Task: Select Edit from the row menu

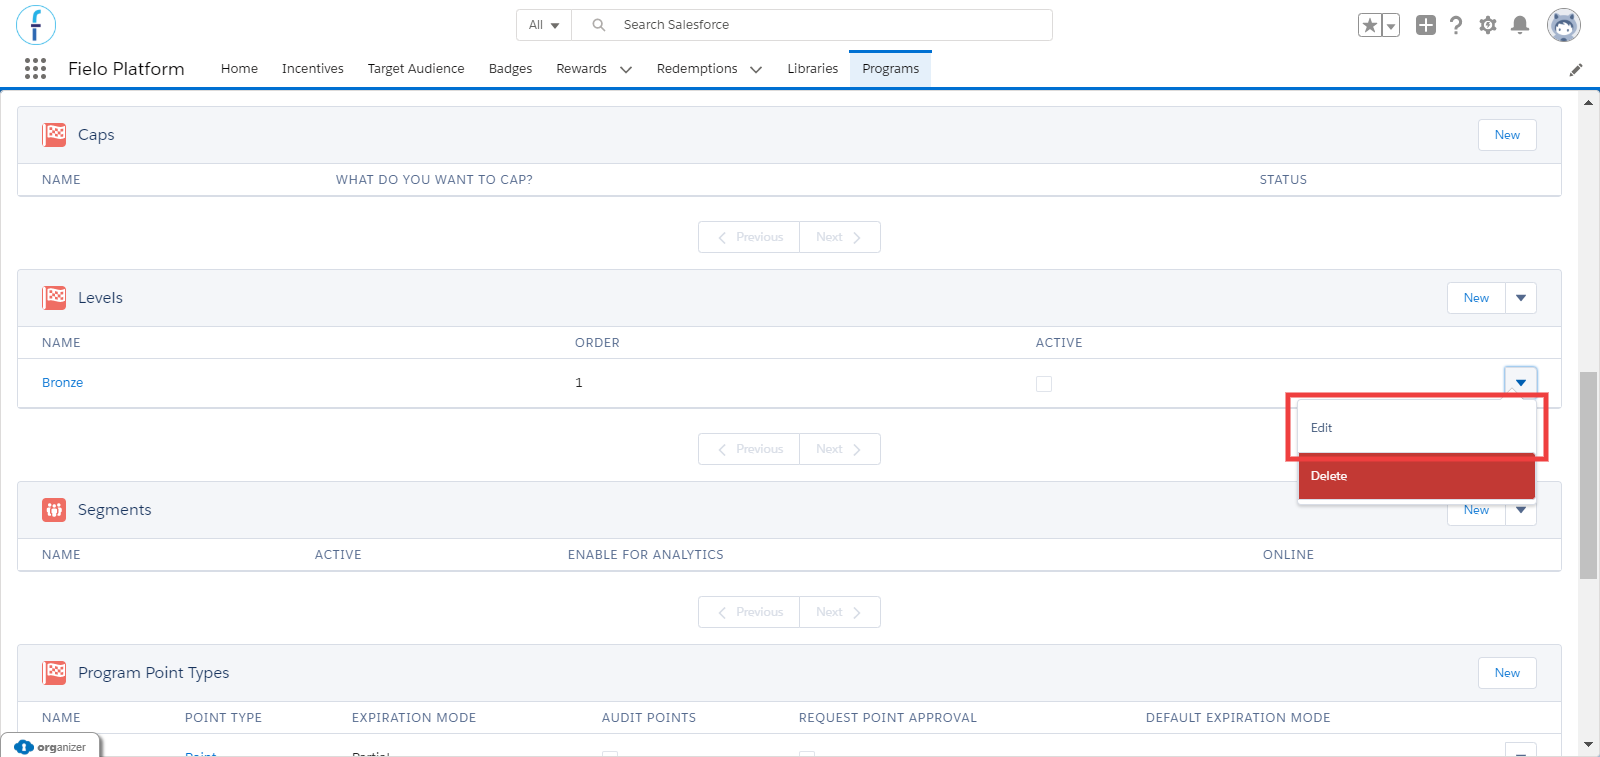Action: tap(1416, 427)
